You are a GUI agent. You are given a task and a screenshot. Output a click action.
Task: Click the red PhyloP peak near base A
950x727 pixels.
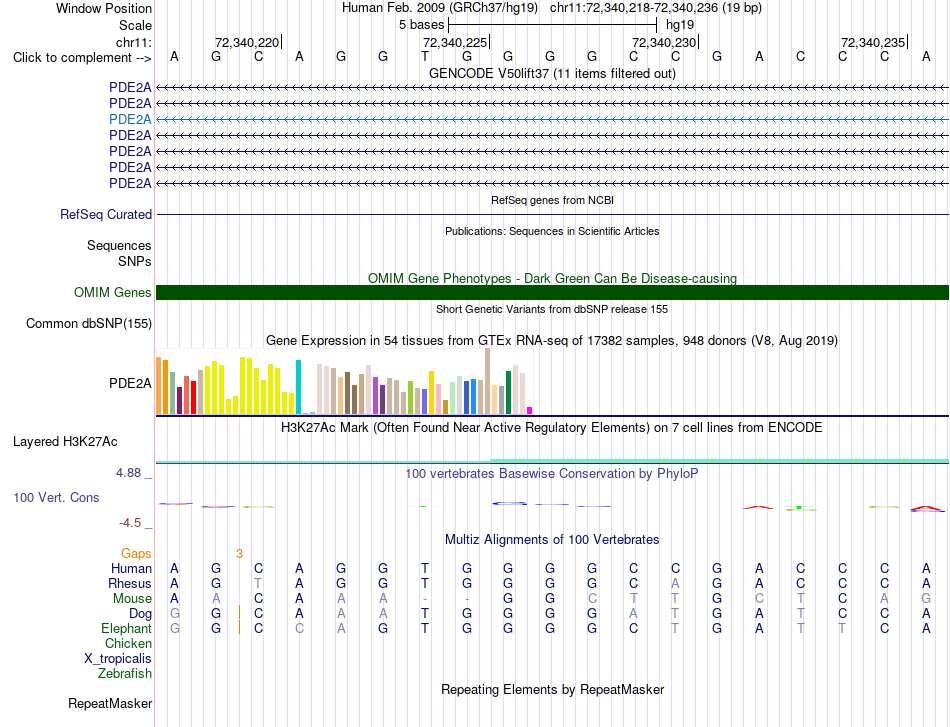pyautogui.click(x=759, y=507)
